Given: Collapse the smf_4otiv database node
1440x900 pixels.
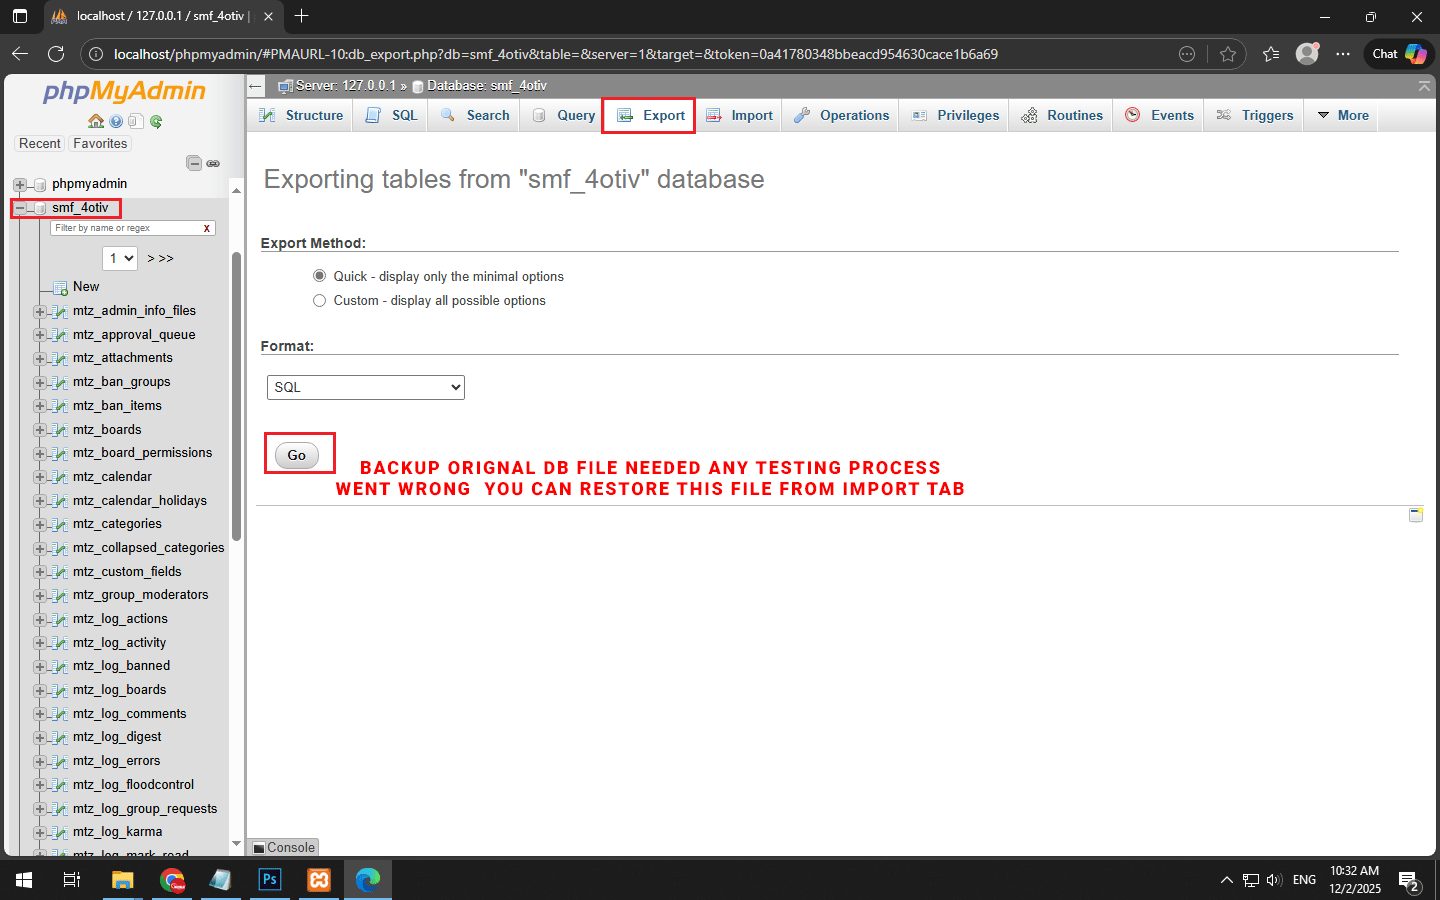Looking at the screenshot, I should click(x=19, y=208).
